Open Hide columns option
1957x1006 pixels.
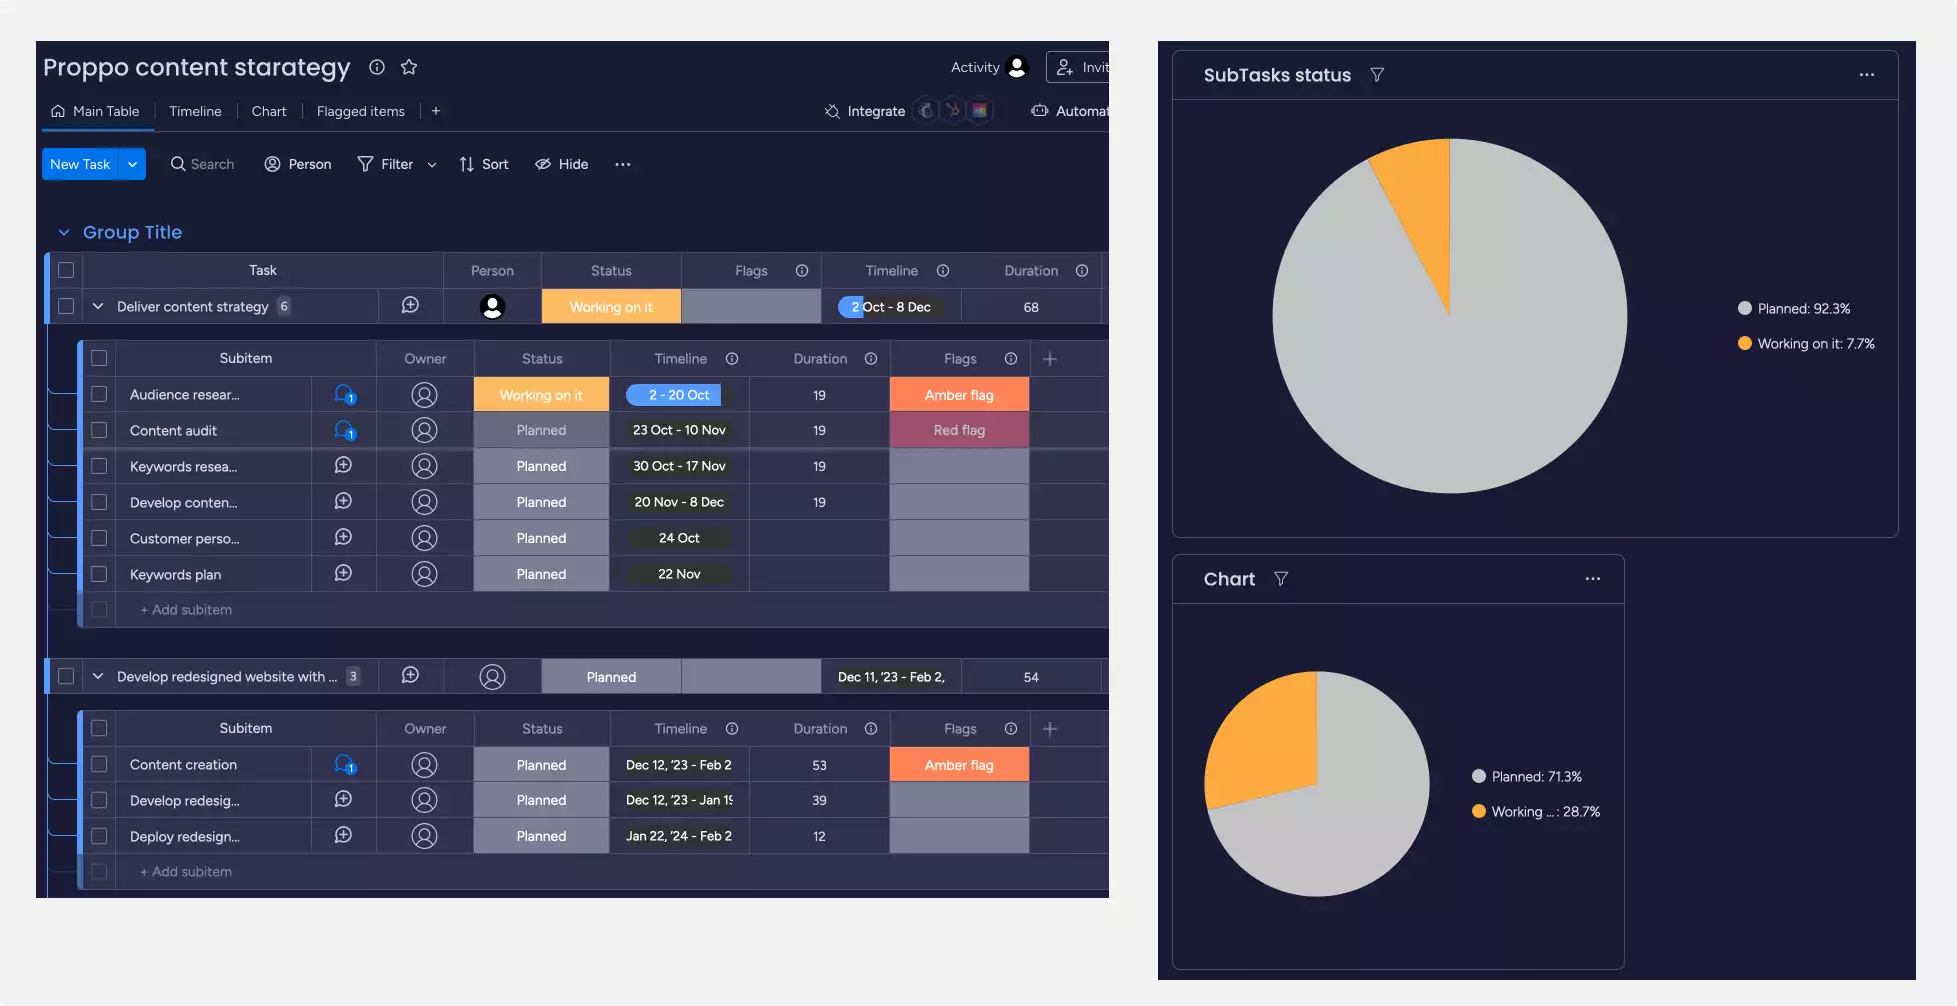click(x=562, y=164)
